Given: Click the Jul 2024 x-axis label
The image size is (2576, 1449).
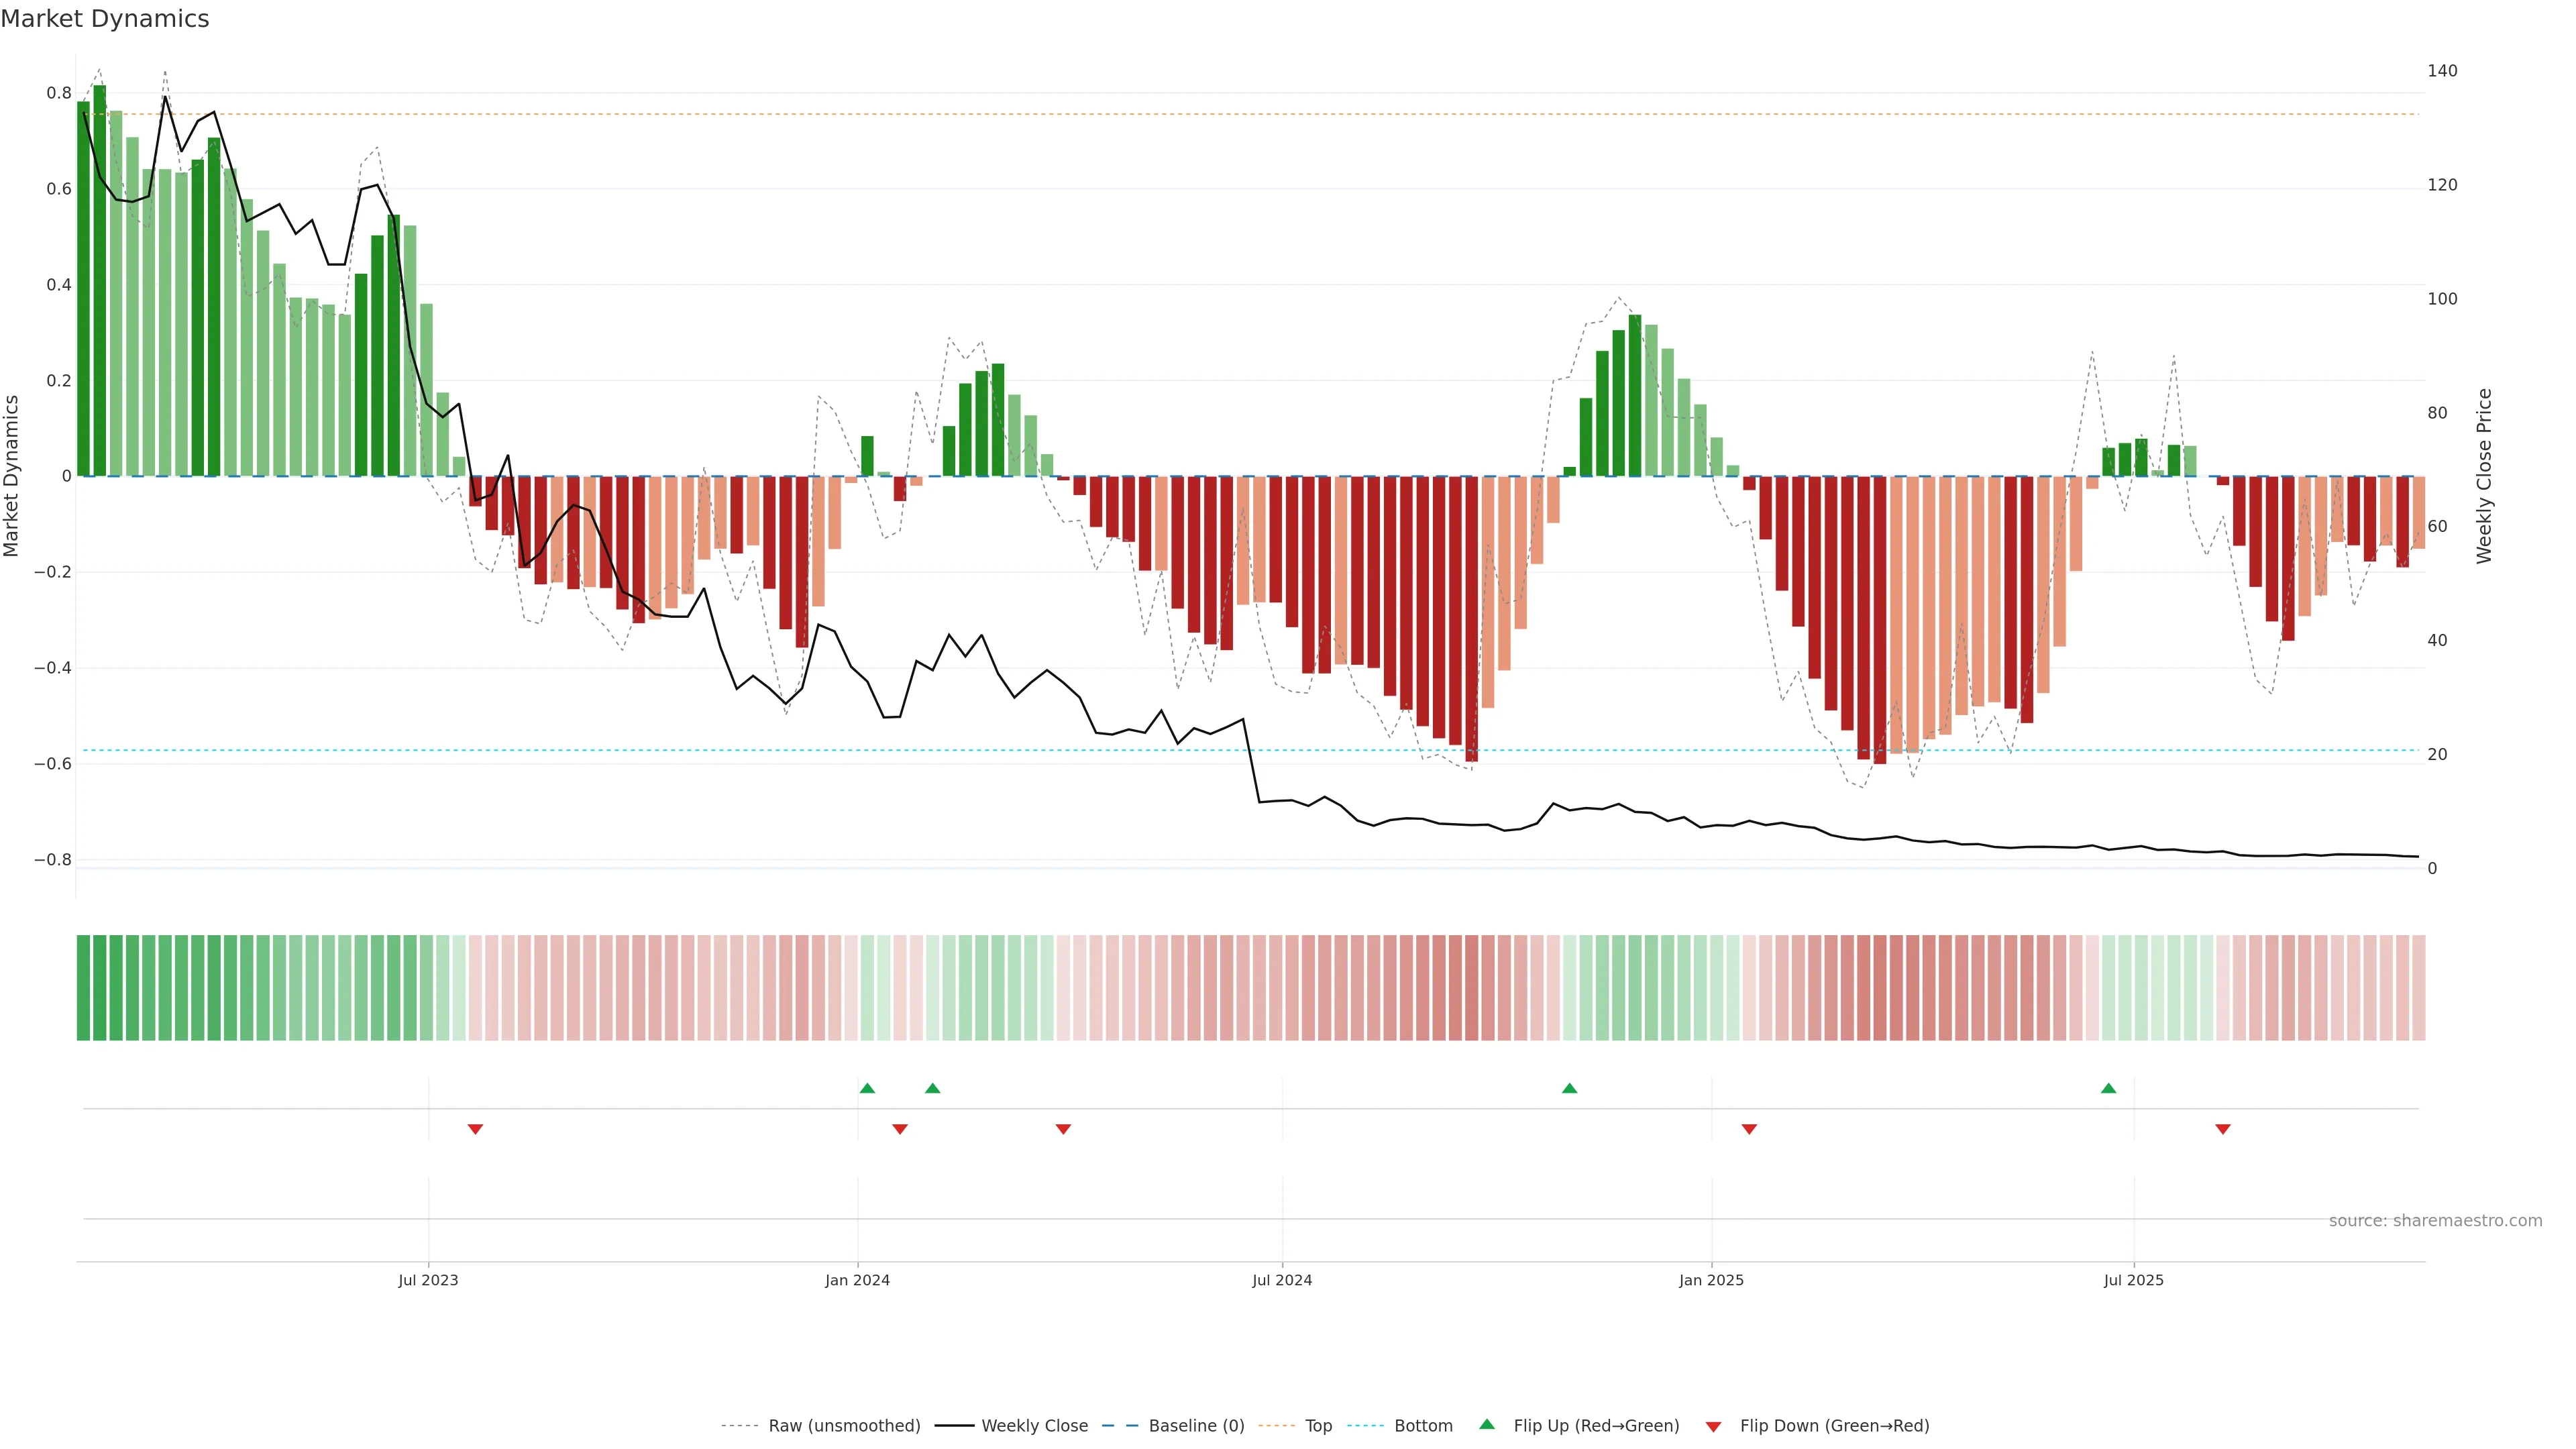Looking at the screenshot, I should click(x=1282, y=1280).
